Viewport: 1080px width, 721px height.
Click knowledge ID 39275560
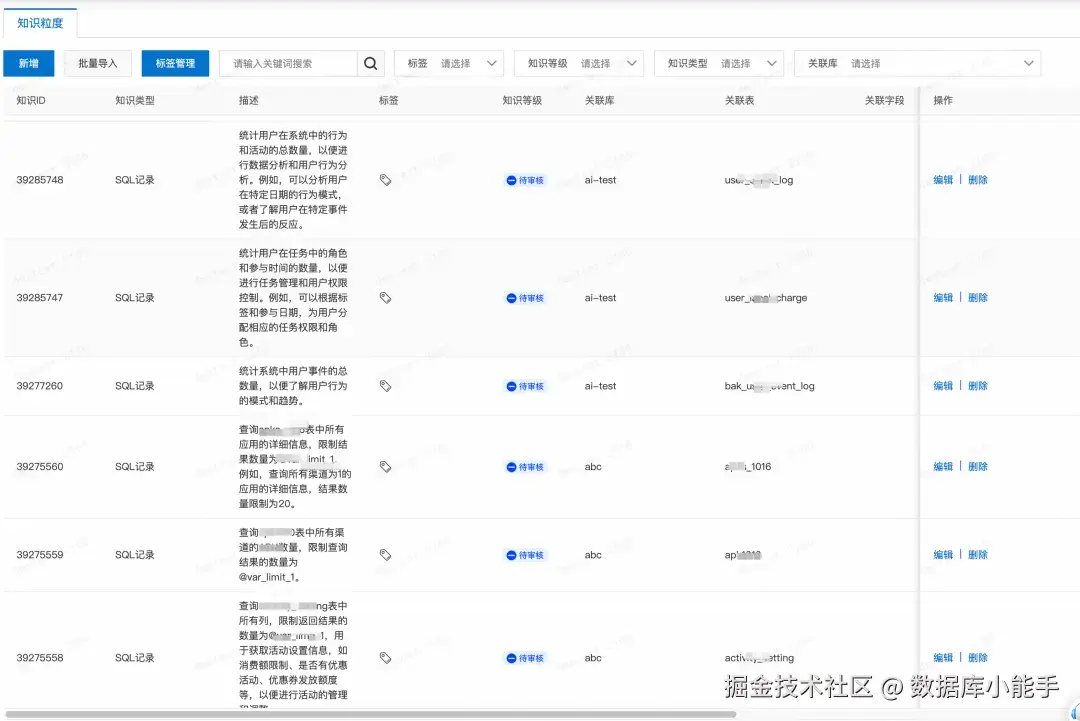click(x=40, y=466)
